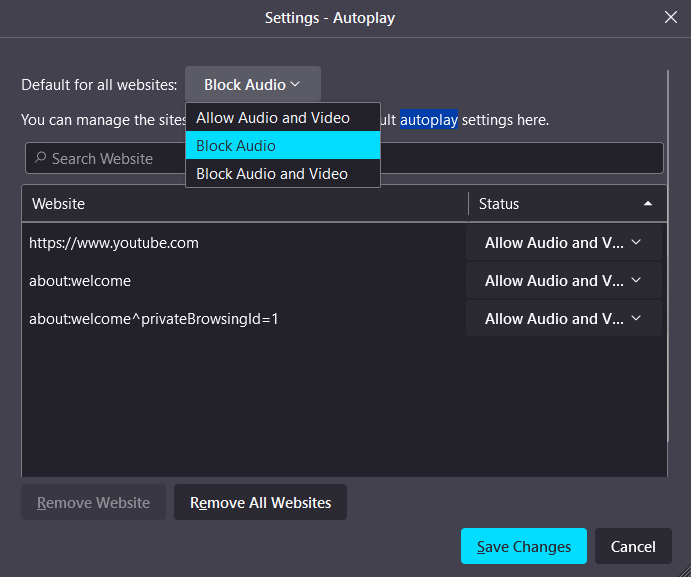Pick Block Audio and Video option
Image resolution: width=691 pixels, height=577 pixels.
pyautogui.click(x=272, y=174)
